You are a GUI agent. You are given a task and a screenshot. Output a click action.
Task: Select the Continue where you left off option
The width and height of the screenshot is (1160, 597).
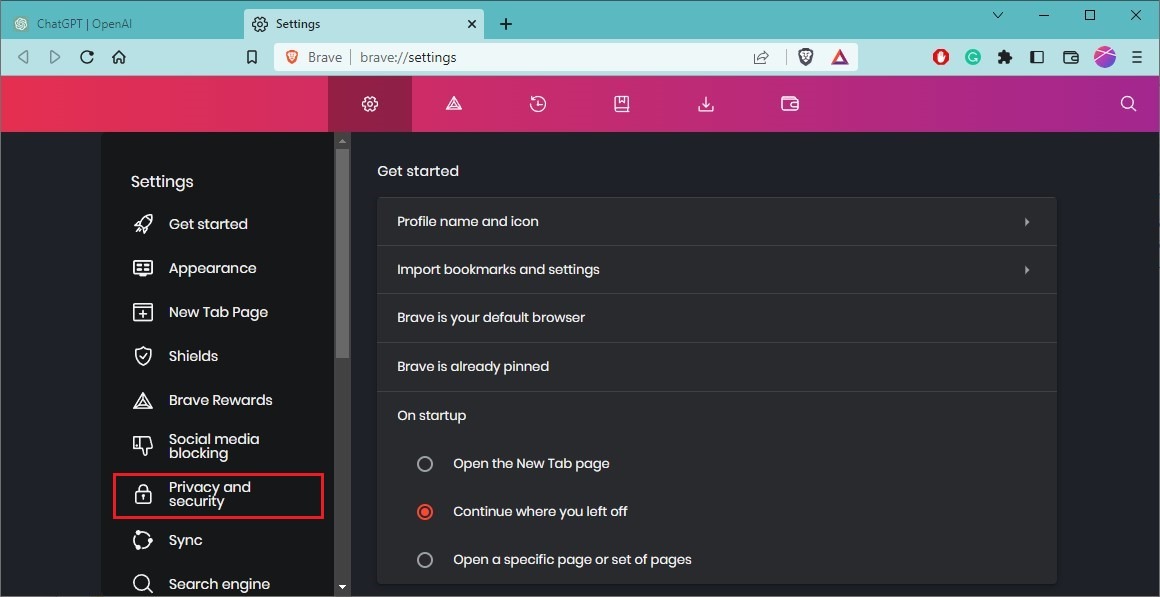coord(424,511)
